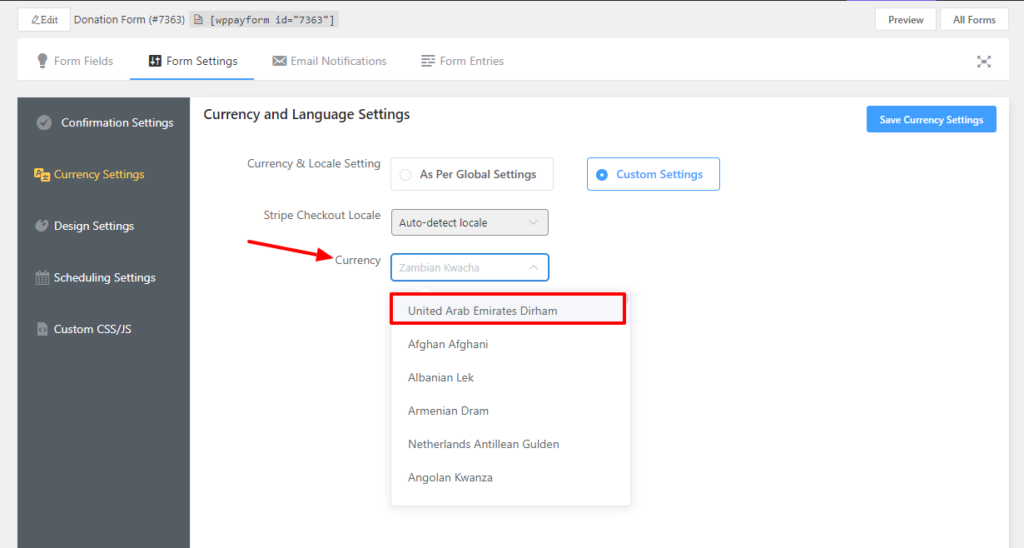Open the Form Settings tab
Screen dimensions: 1024x548
coord(192,61)
